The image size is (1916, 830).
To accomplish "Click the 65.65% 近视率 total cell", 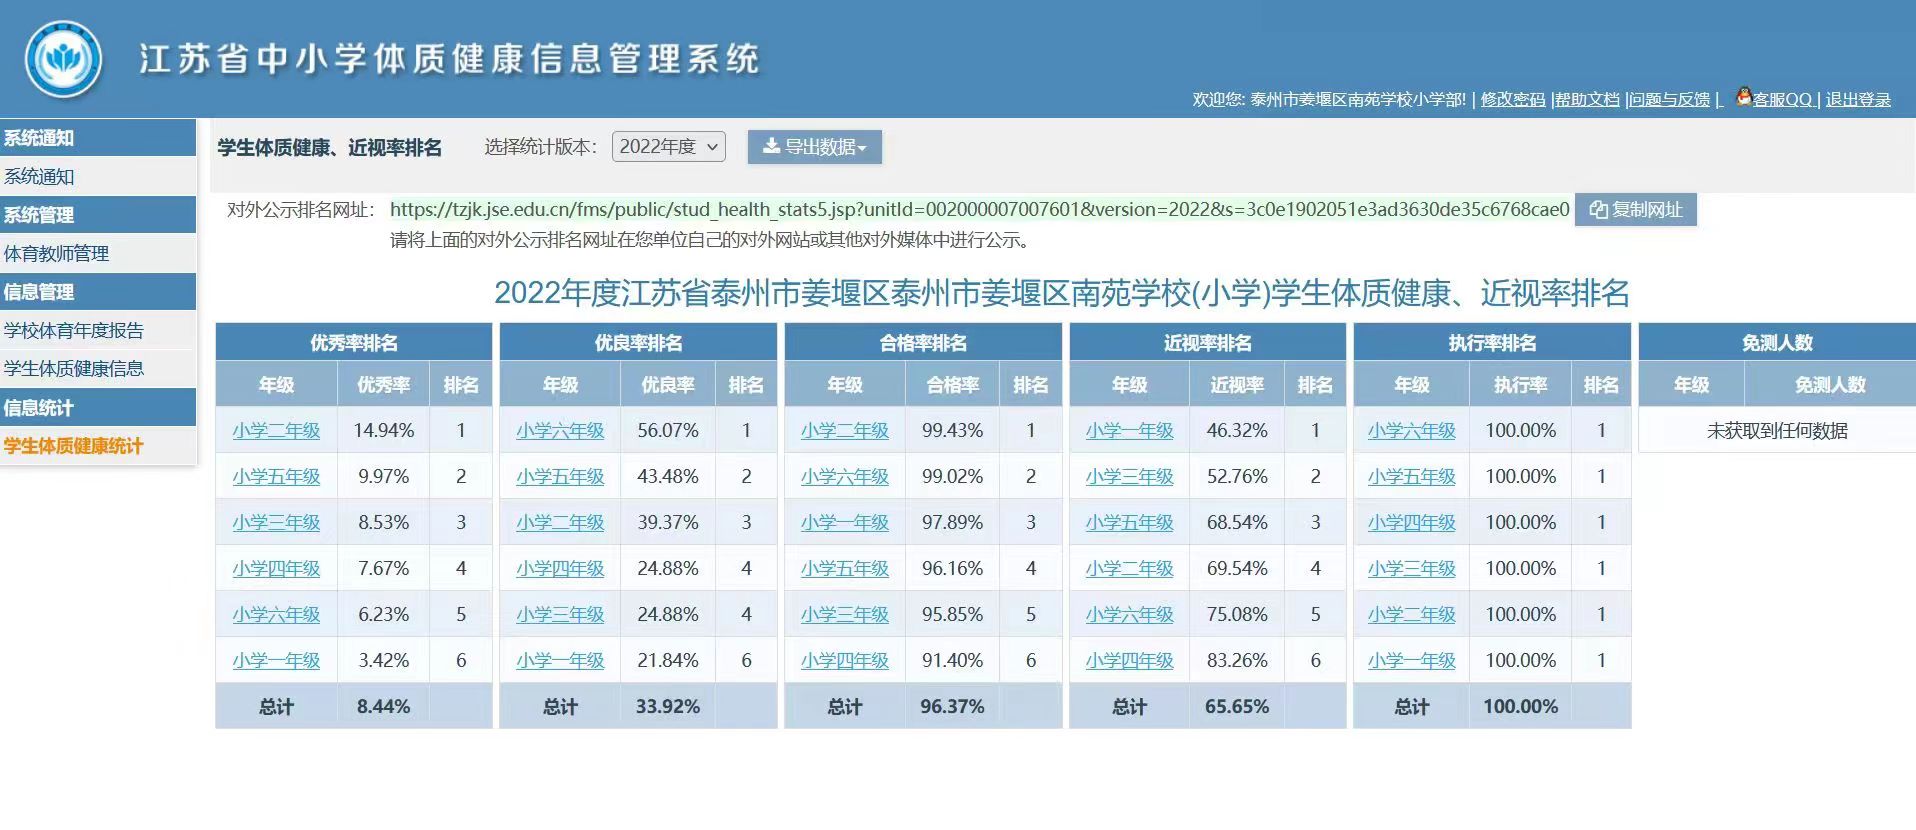I will click(1237, 707).
